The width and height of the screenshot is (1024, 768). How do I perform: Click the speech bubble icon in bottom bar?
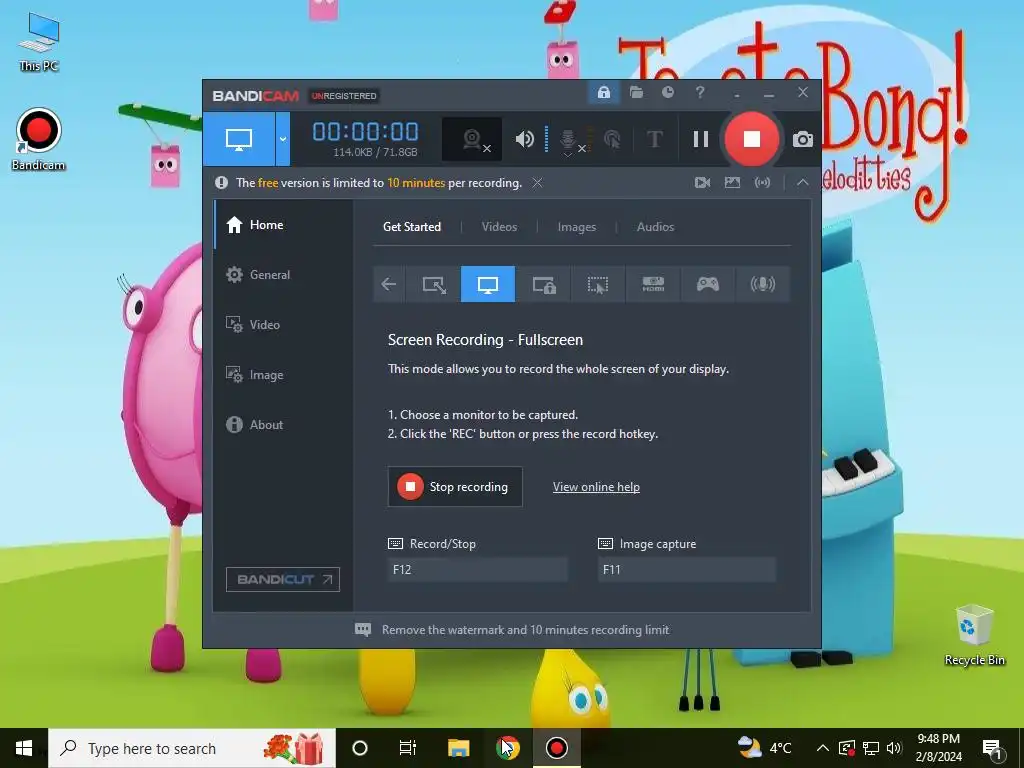[x=363, y=630]
